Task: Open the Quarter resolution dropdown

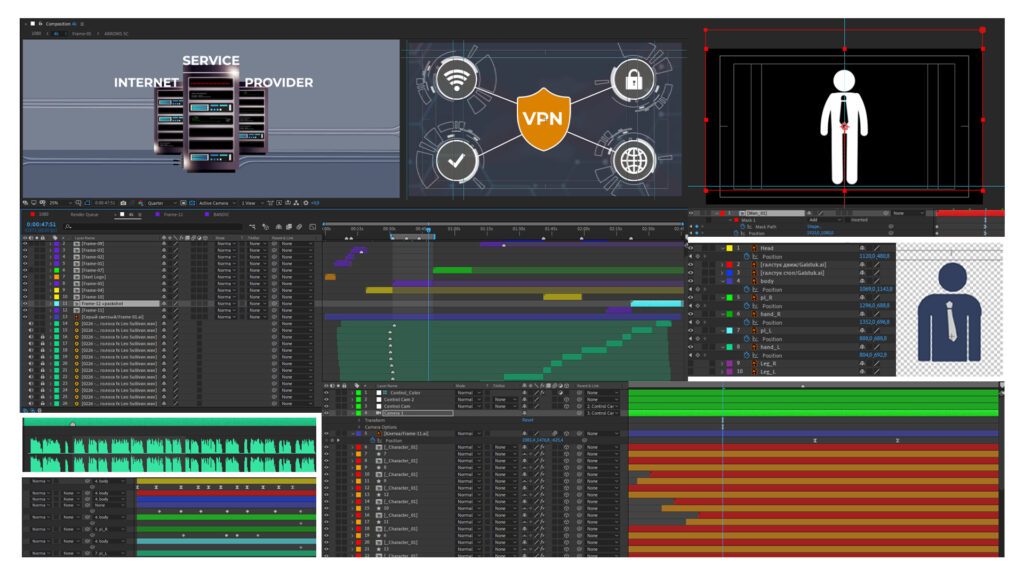Action: [x=159, y=203]
